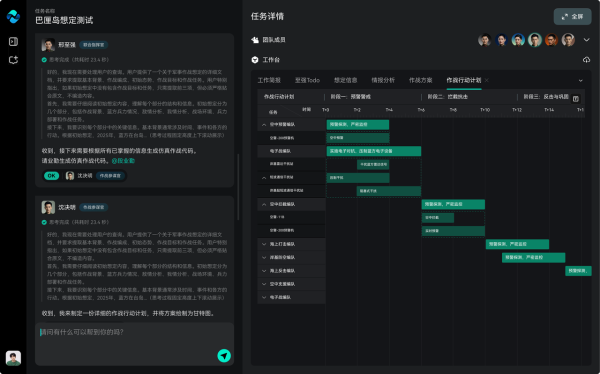
Task: Click the first message sender's avatar
Action: coord(48,45)
